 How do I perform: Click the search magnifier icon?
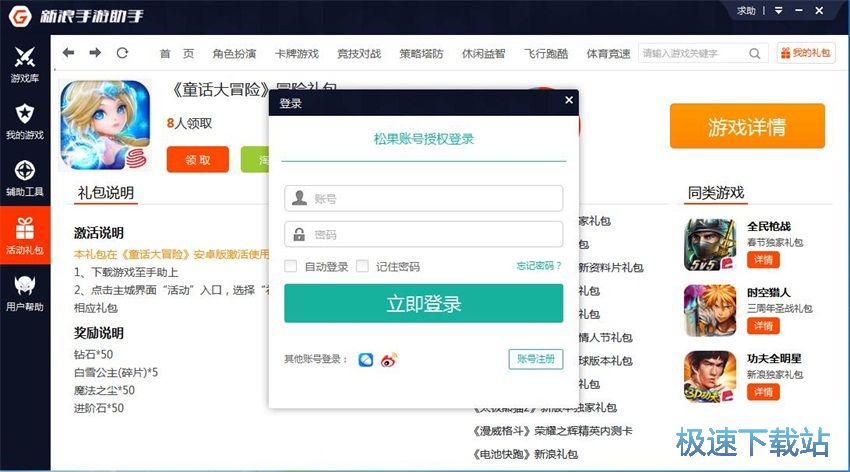click(x=755, y=53)
